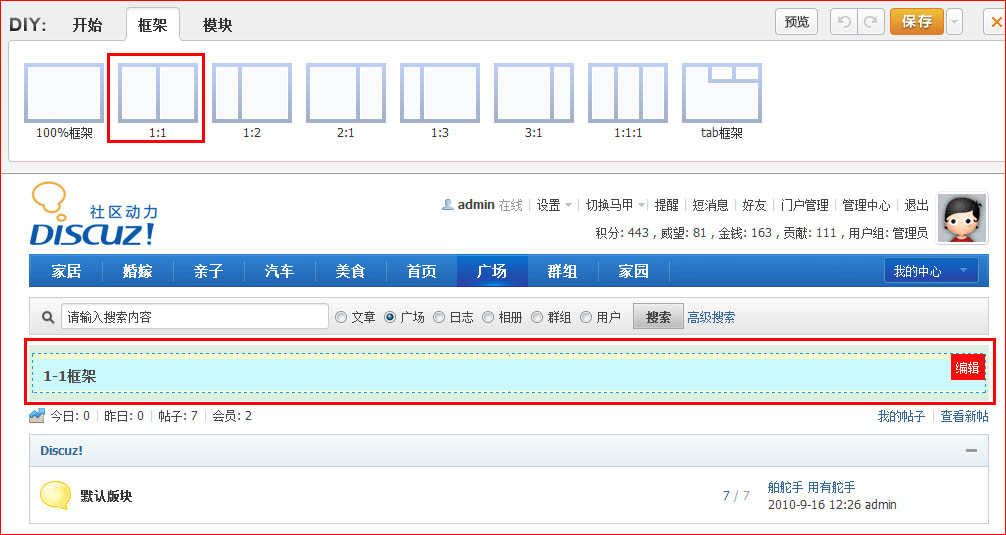The image size is (1006, 535).
Task: Click the search text input field
Action: pos(195,317)
